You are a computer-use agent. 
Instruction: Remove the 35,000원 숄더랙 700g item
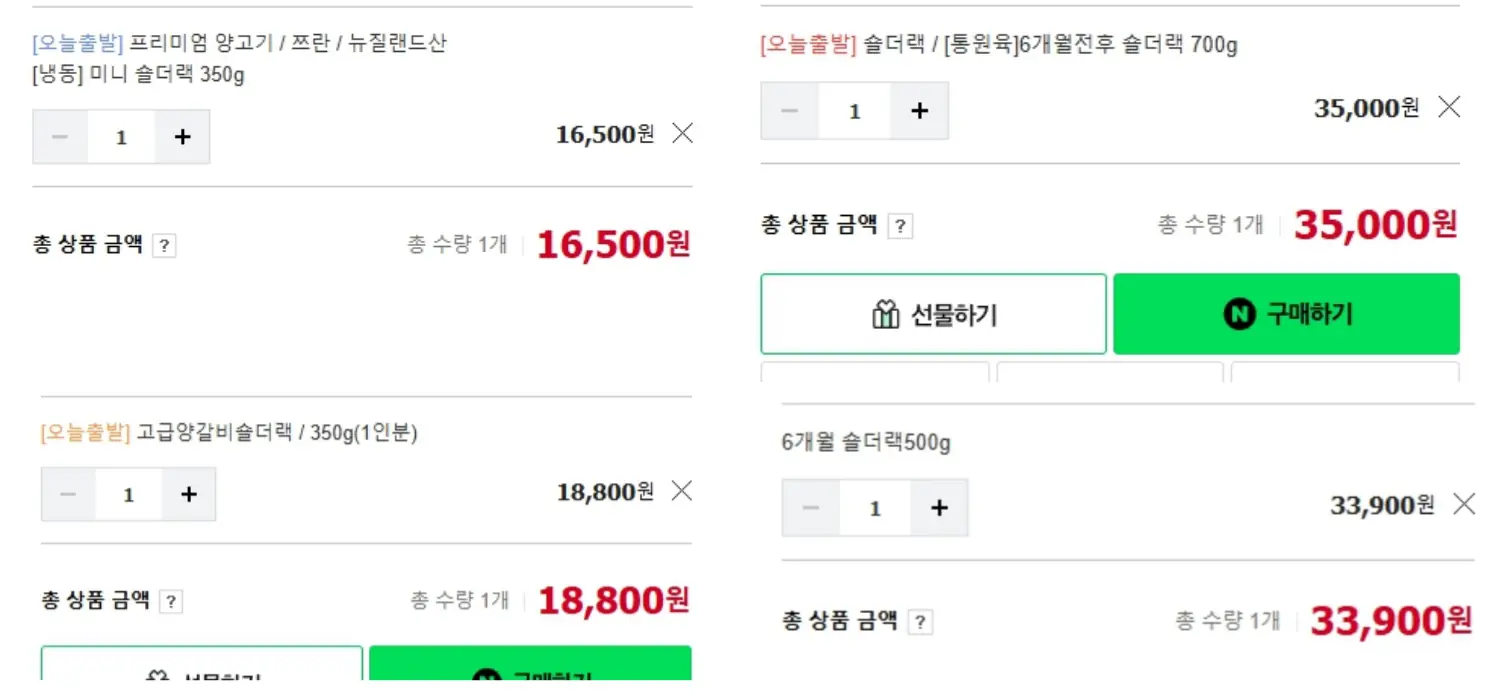point(1448,107)
